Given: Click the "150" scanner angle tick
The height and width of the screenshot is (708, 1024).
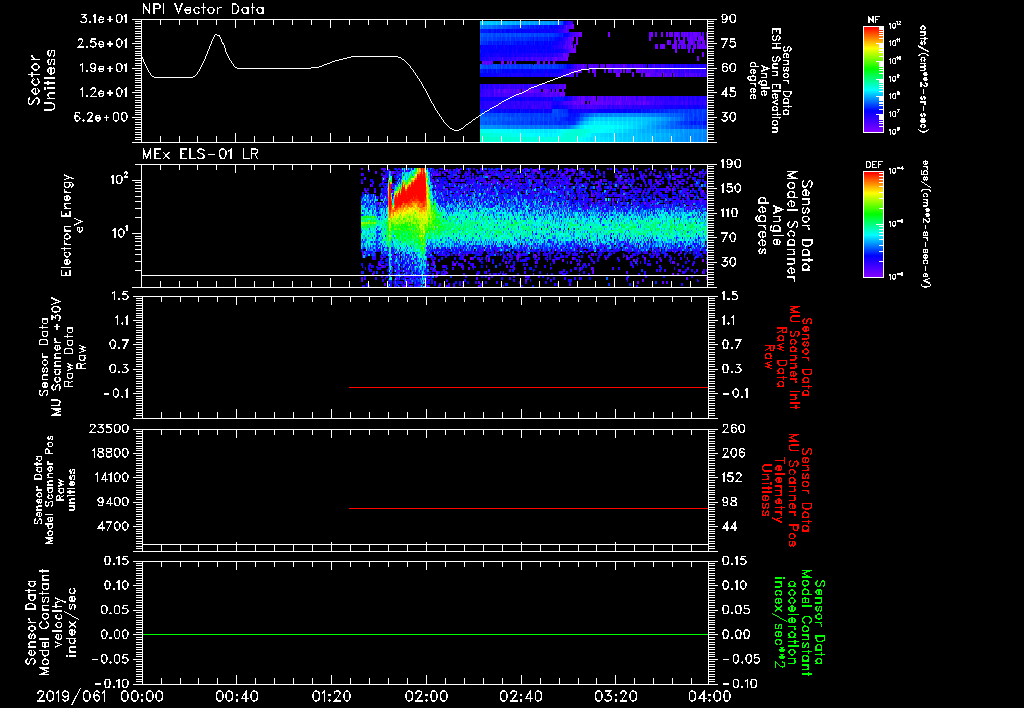Looking at the screenshot, I should [x=733, y=188].
